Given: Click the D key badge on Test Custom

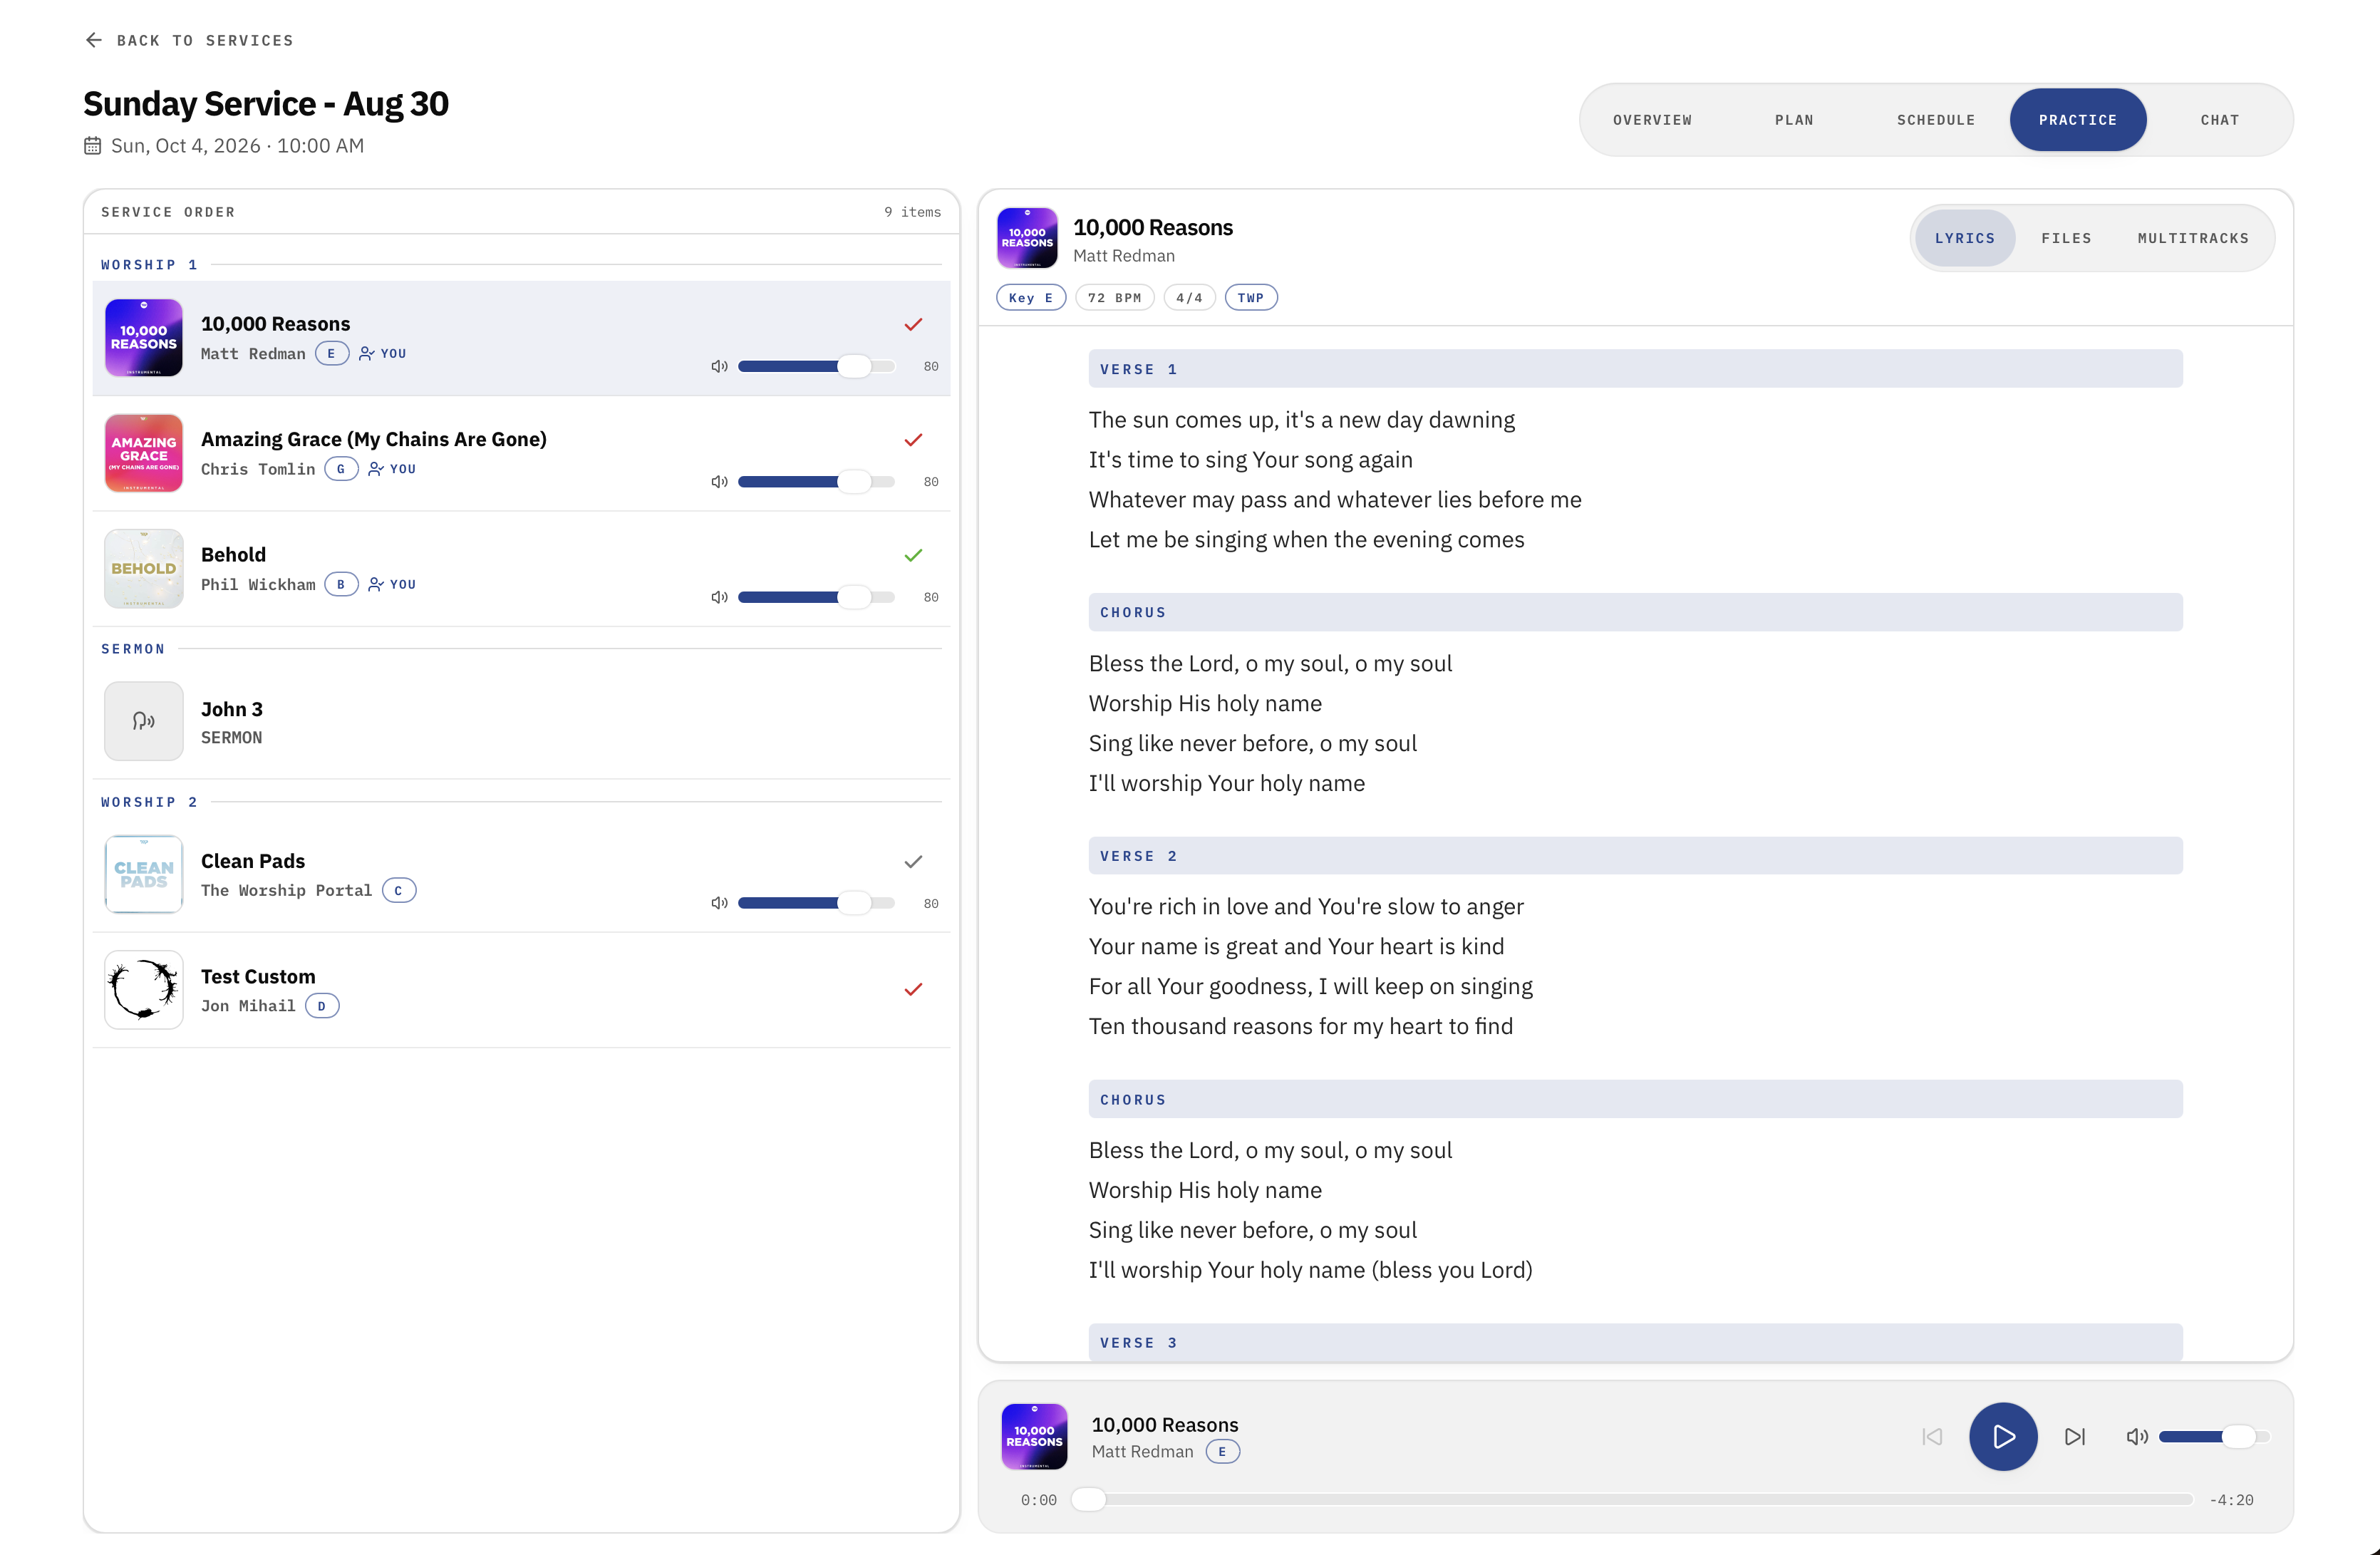Looking at the screenshot, I should coord(322,1006).
